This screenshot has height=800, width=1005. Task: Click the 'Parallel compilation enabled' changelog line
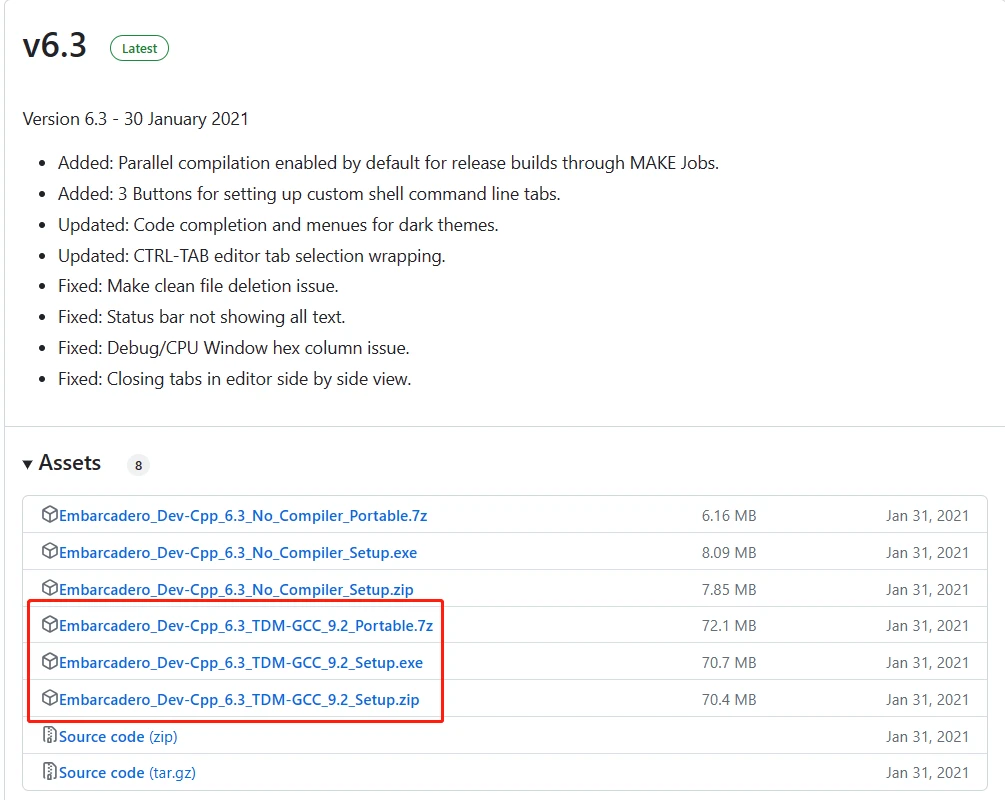(388, 163)
